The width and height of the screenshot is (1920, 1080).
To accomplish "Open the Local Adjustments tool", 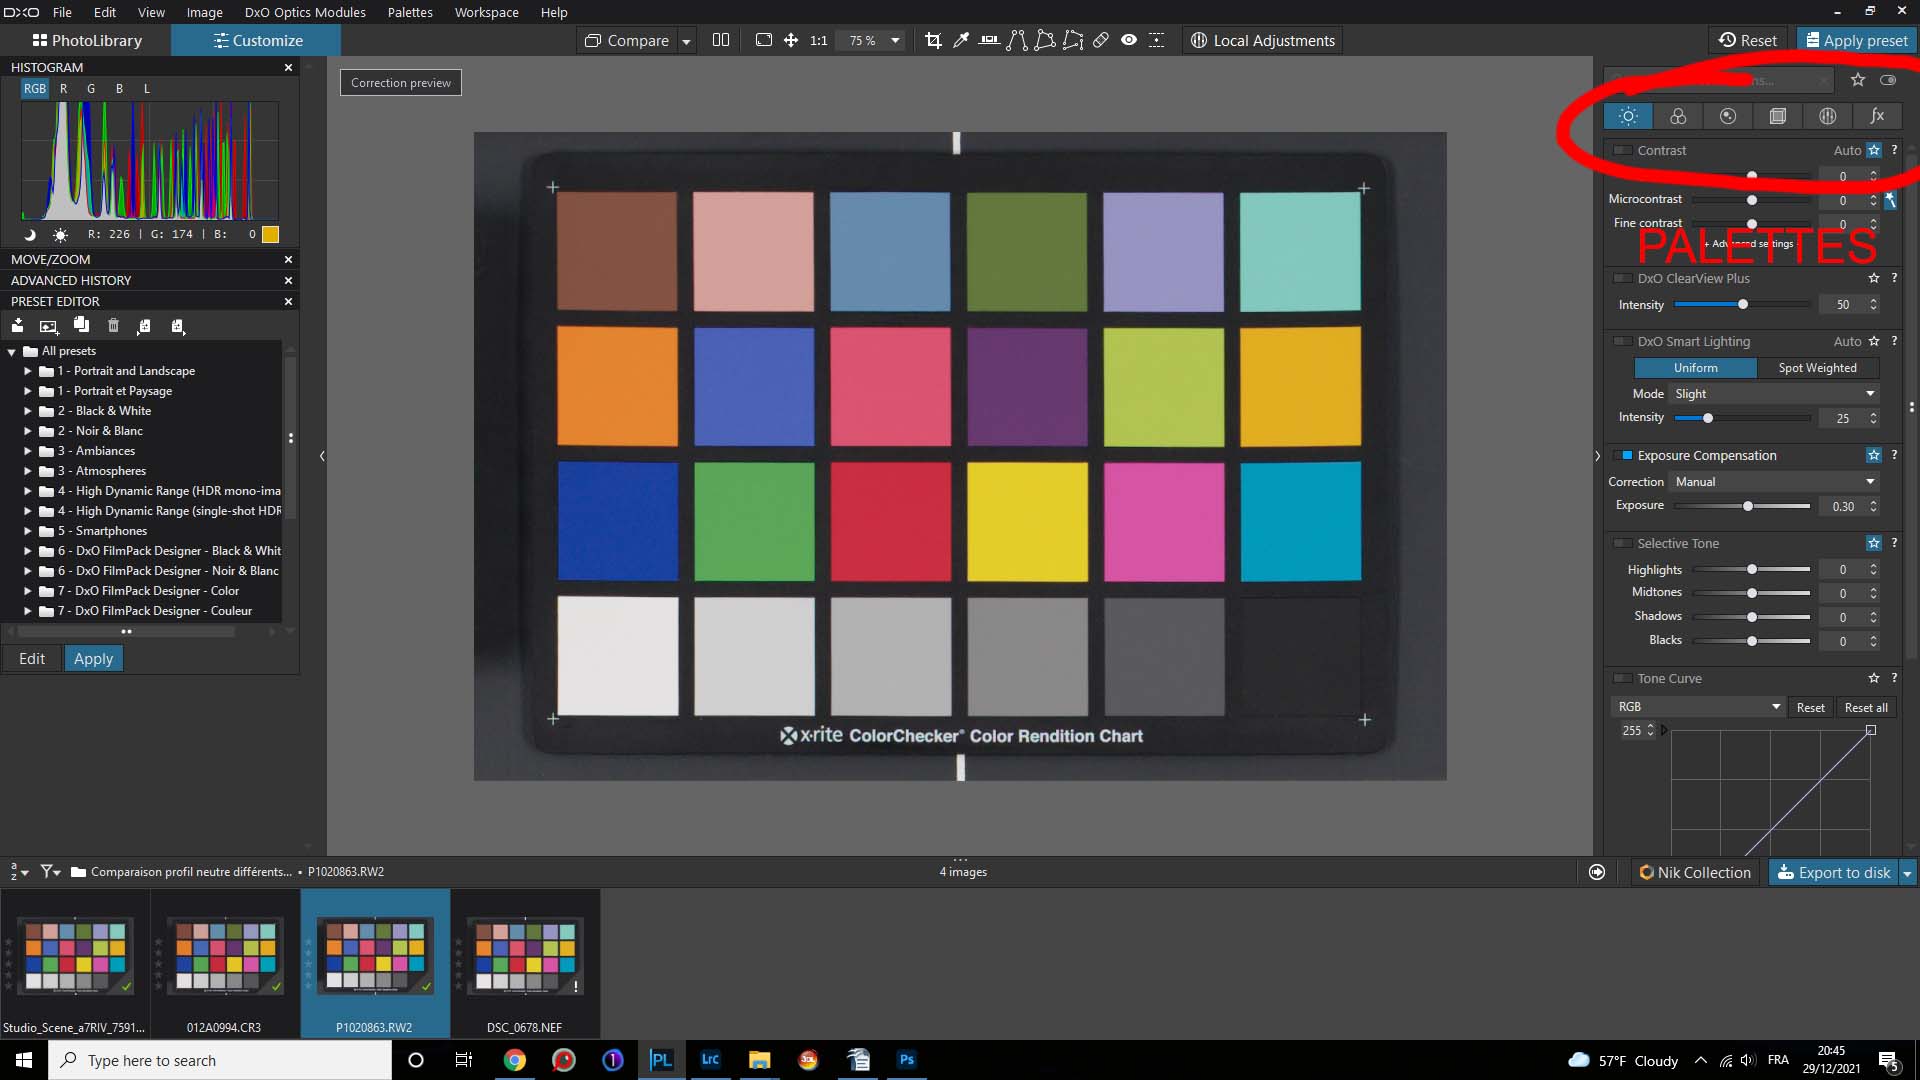I will click(1262, 40).
